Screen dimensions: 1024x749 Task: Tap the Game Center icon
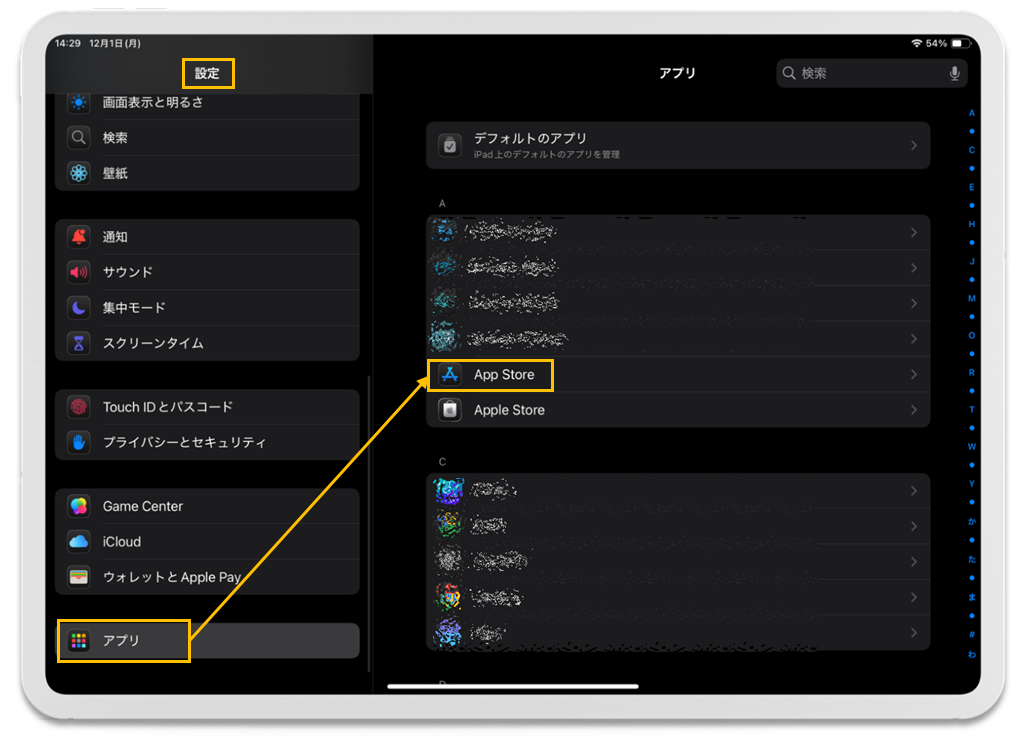click(79, 506)
